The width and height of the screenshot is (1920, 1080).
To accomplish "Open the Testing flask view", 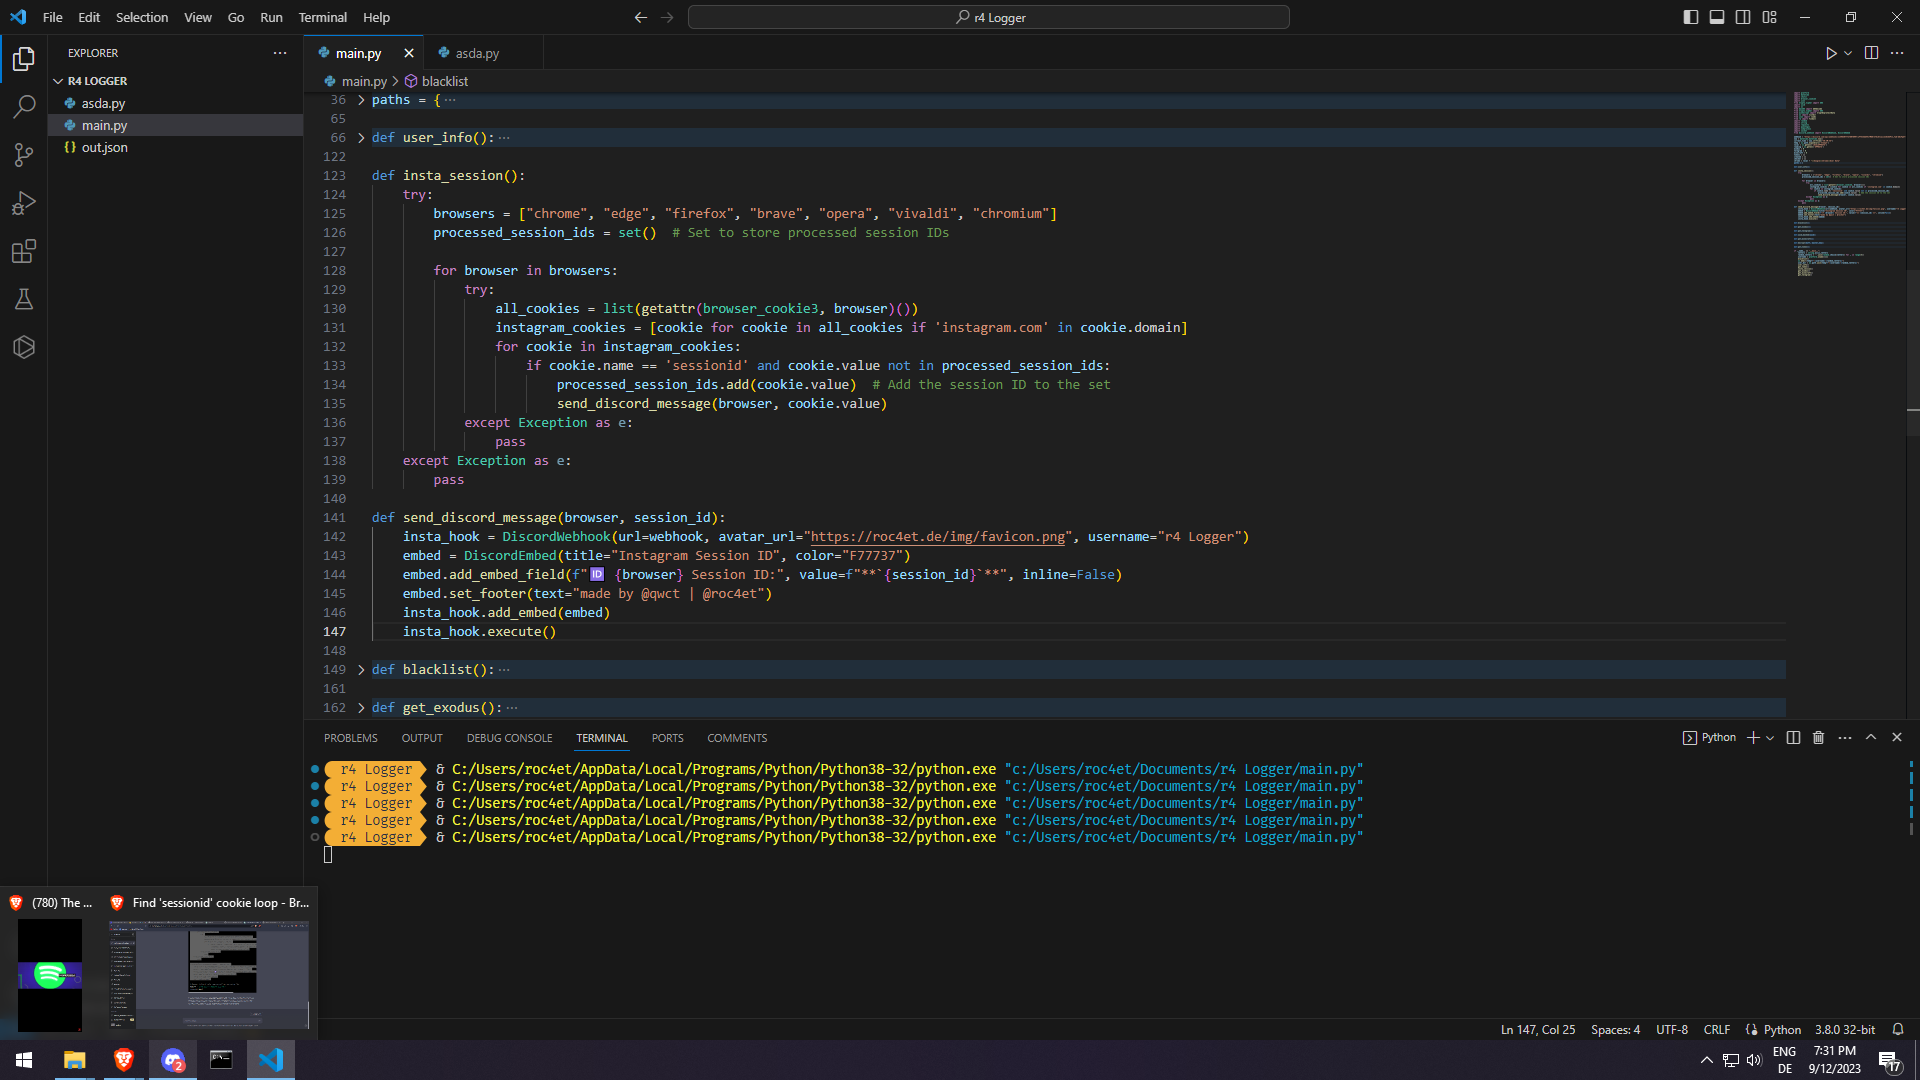I will tap(24, 299).
